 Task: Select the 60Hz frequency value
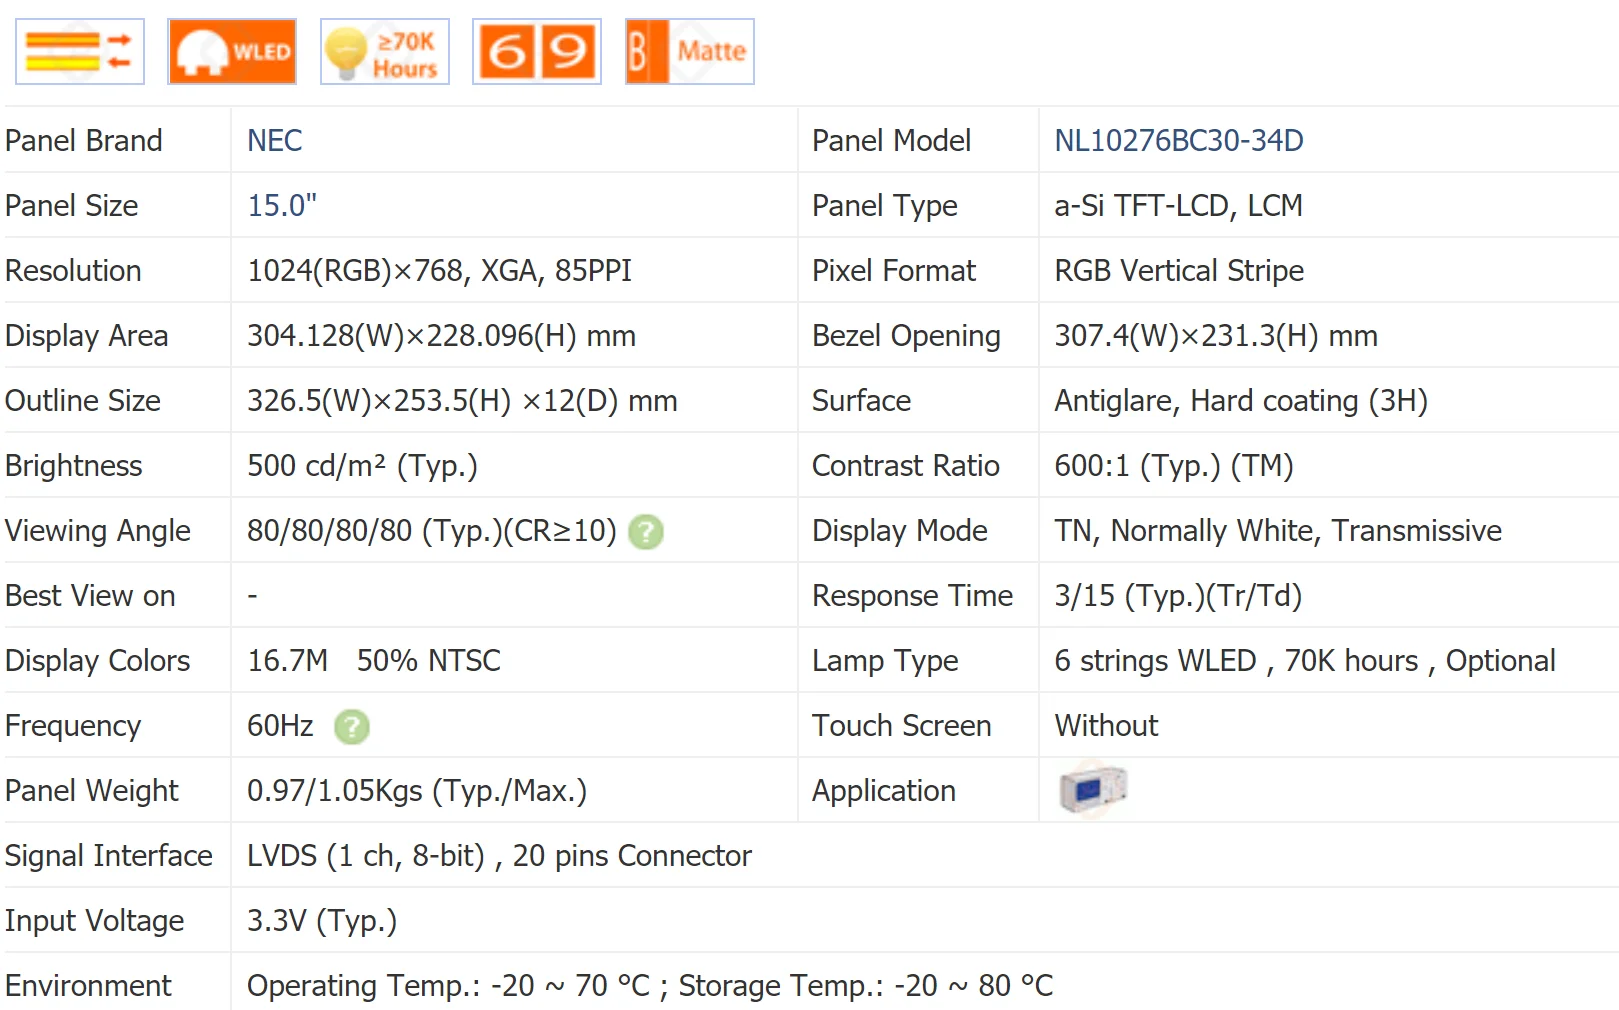point(280,726)
